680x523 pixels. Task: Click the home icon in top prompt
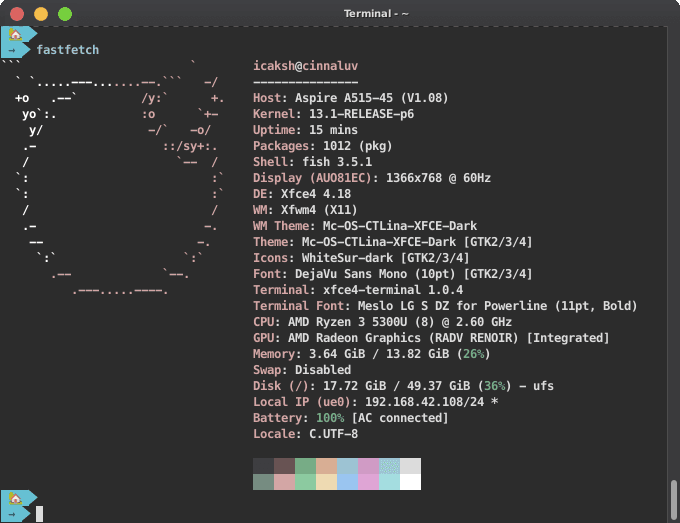pos(16,34)
